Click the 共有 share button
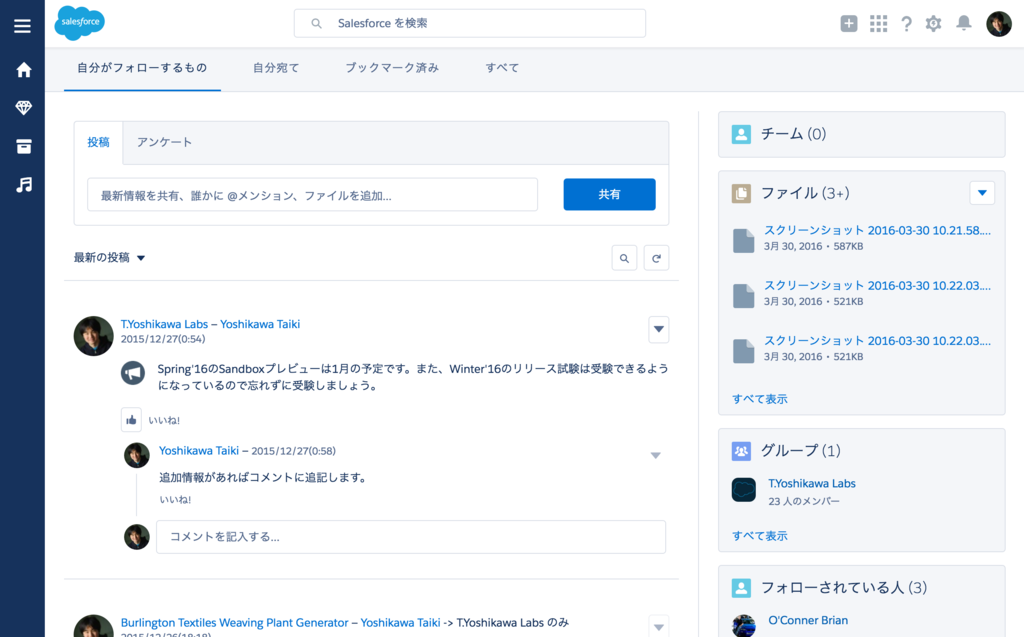Screen dimensions: 1024x637 point(609,194)
